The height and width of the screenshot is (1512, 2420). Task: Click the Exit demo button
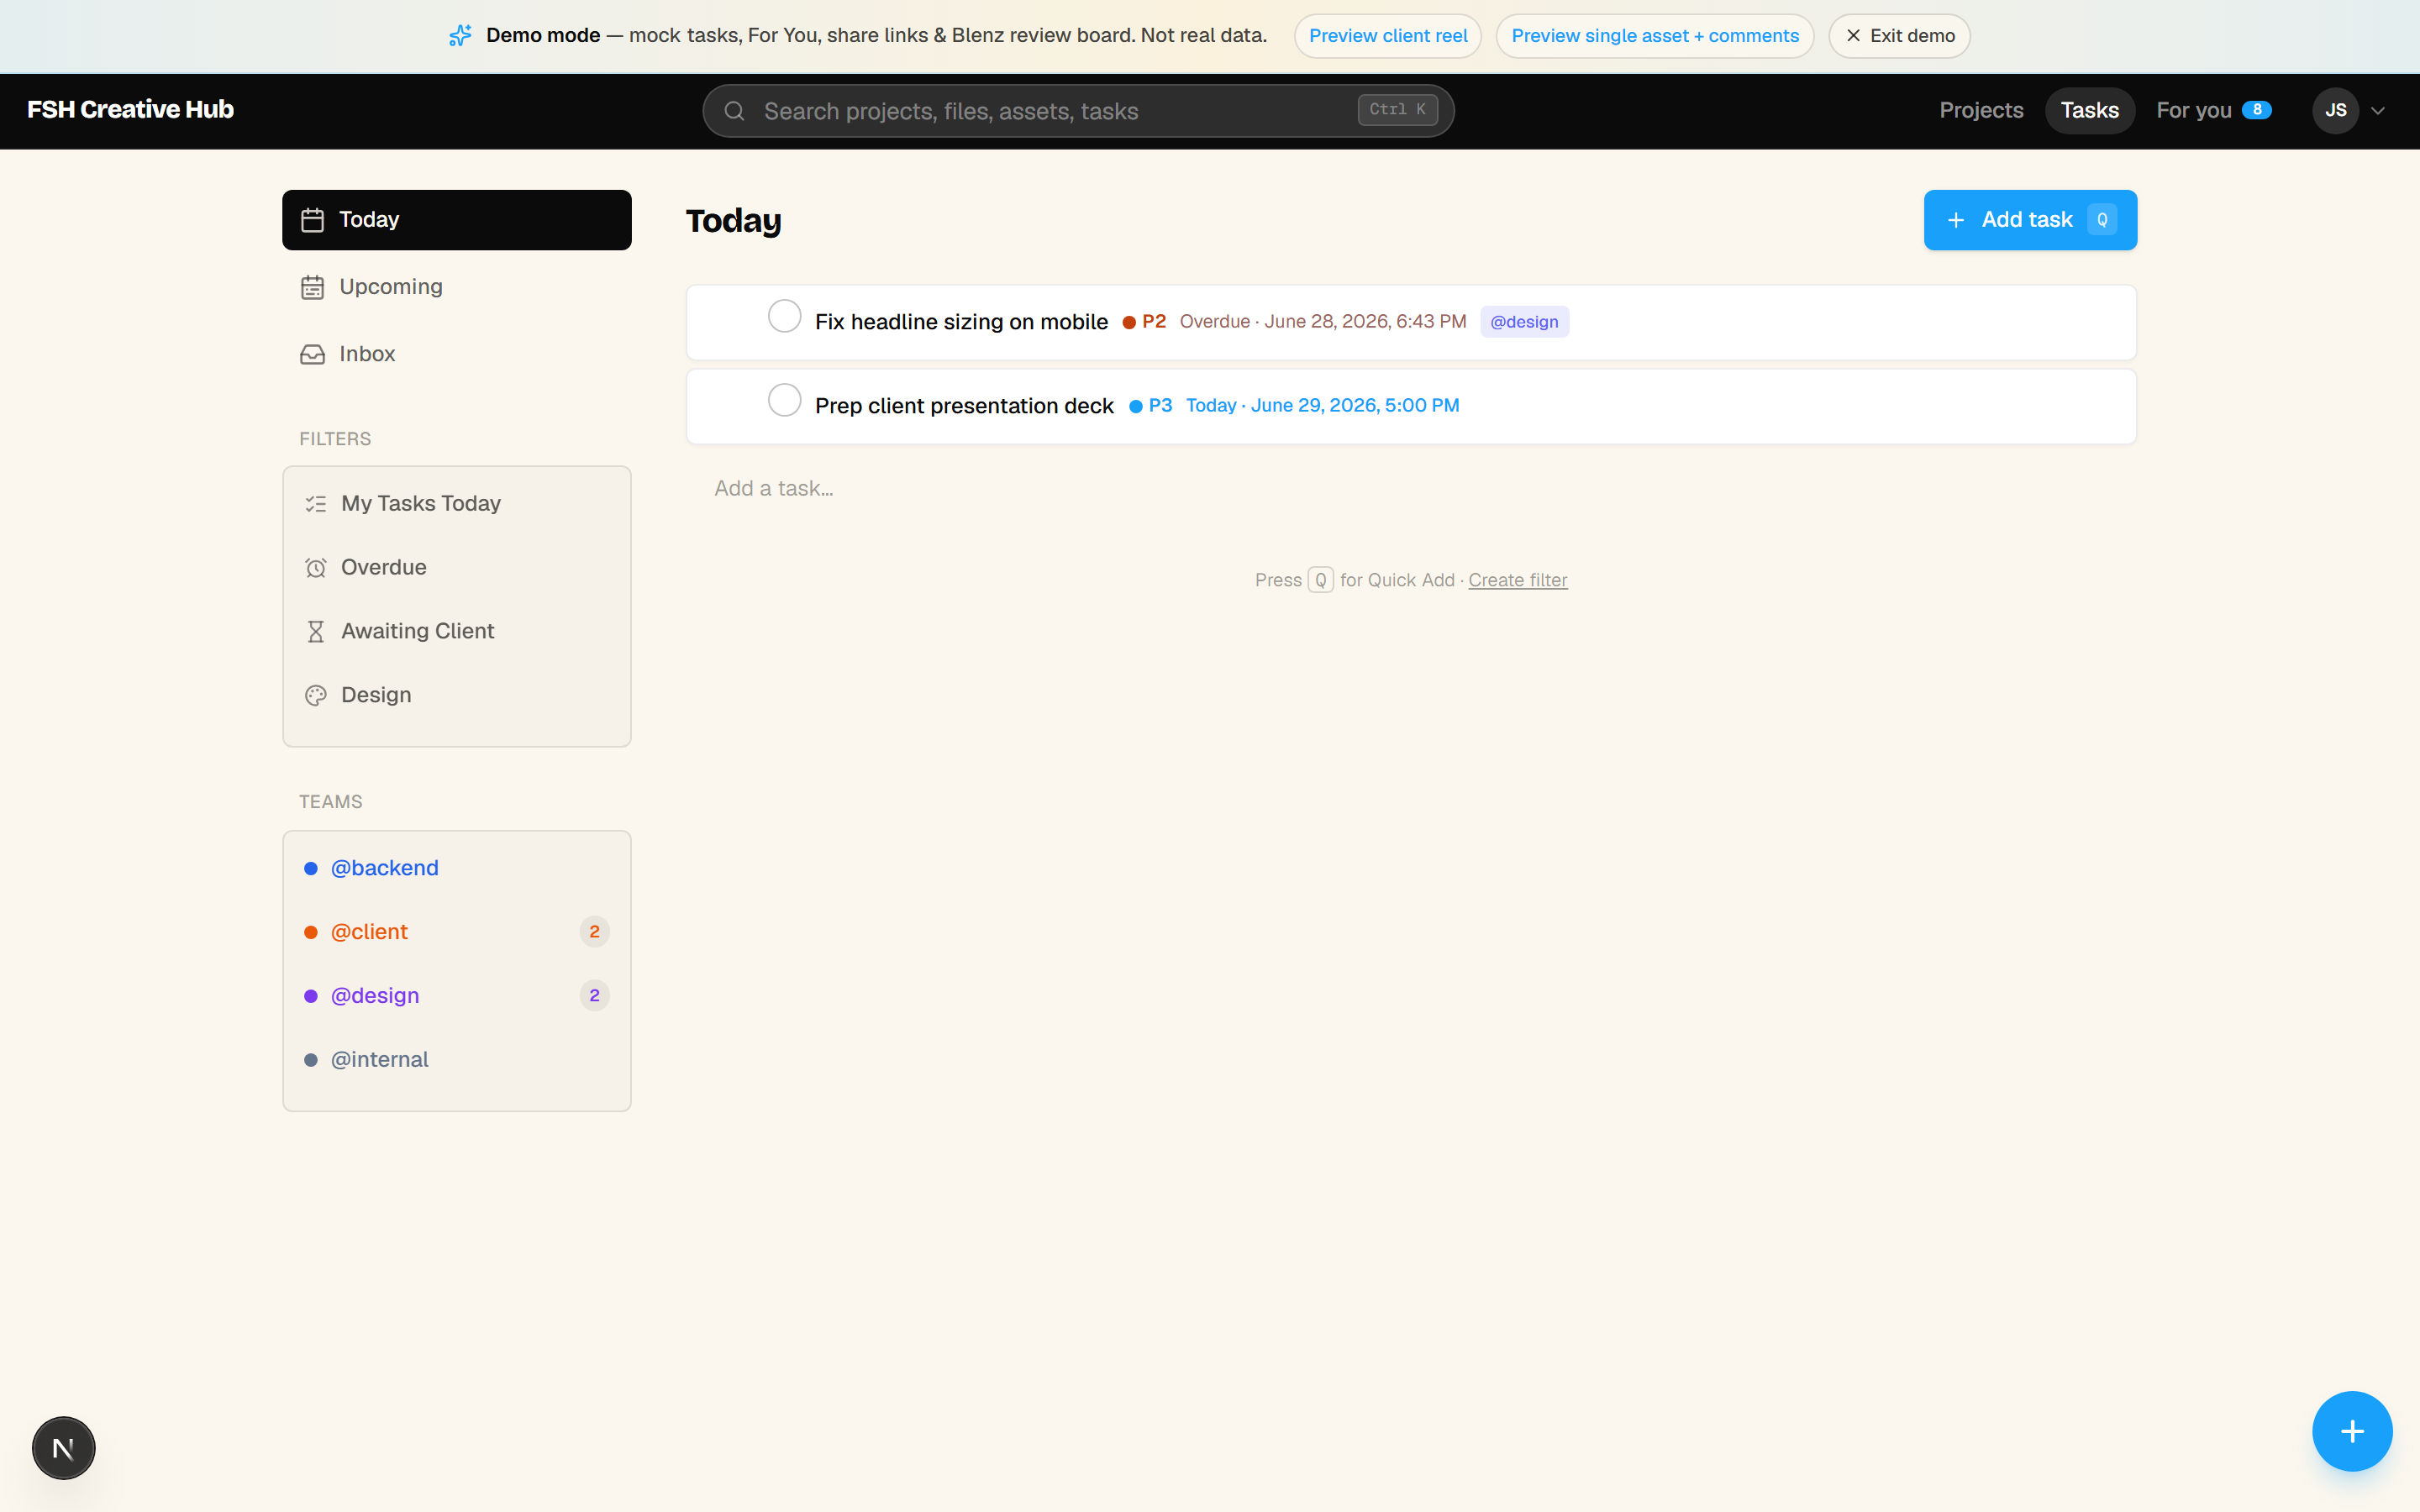(1899, 36)
